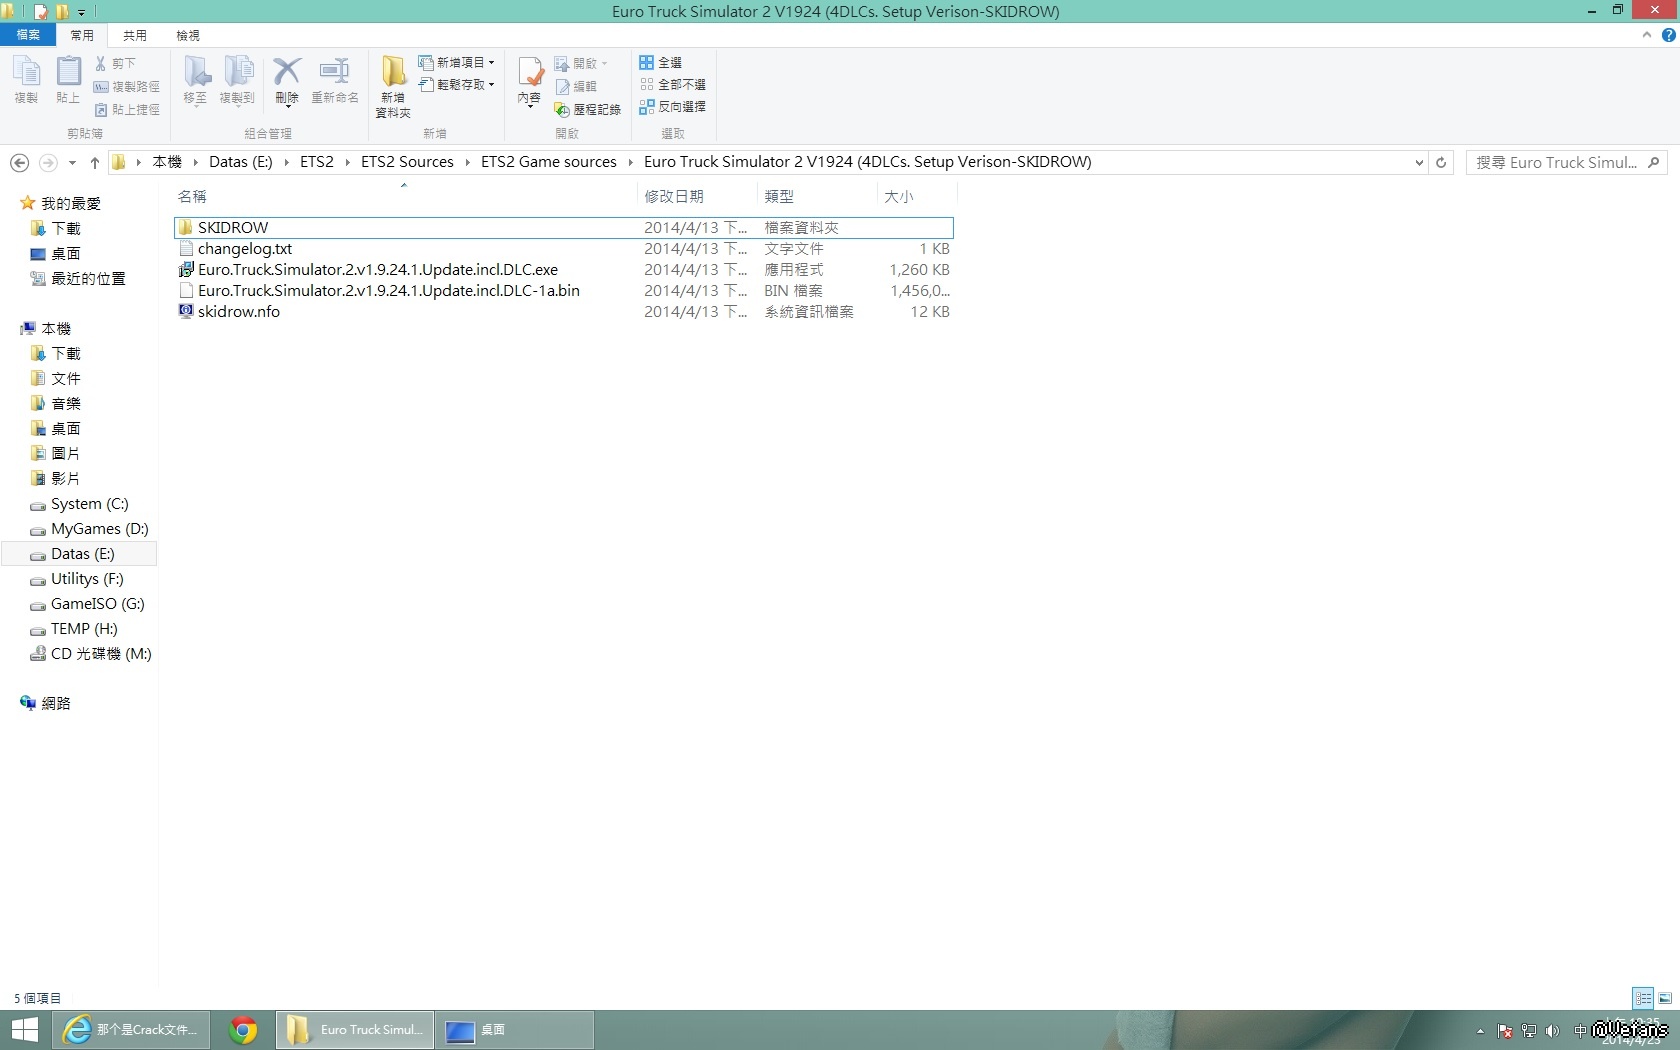This screenshot has width=1680, height=1050.
Task: Click Favorites in the navigation pane
Action: pyautogui.click(x=61, y=203)
